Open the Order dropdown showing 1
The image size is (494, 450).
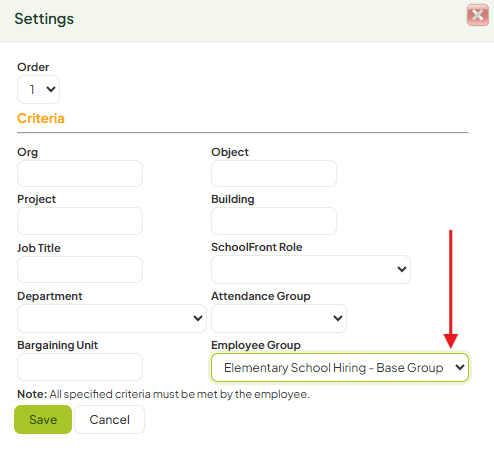(x=38, y=89)
